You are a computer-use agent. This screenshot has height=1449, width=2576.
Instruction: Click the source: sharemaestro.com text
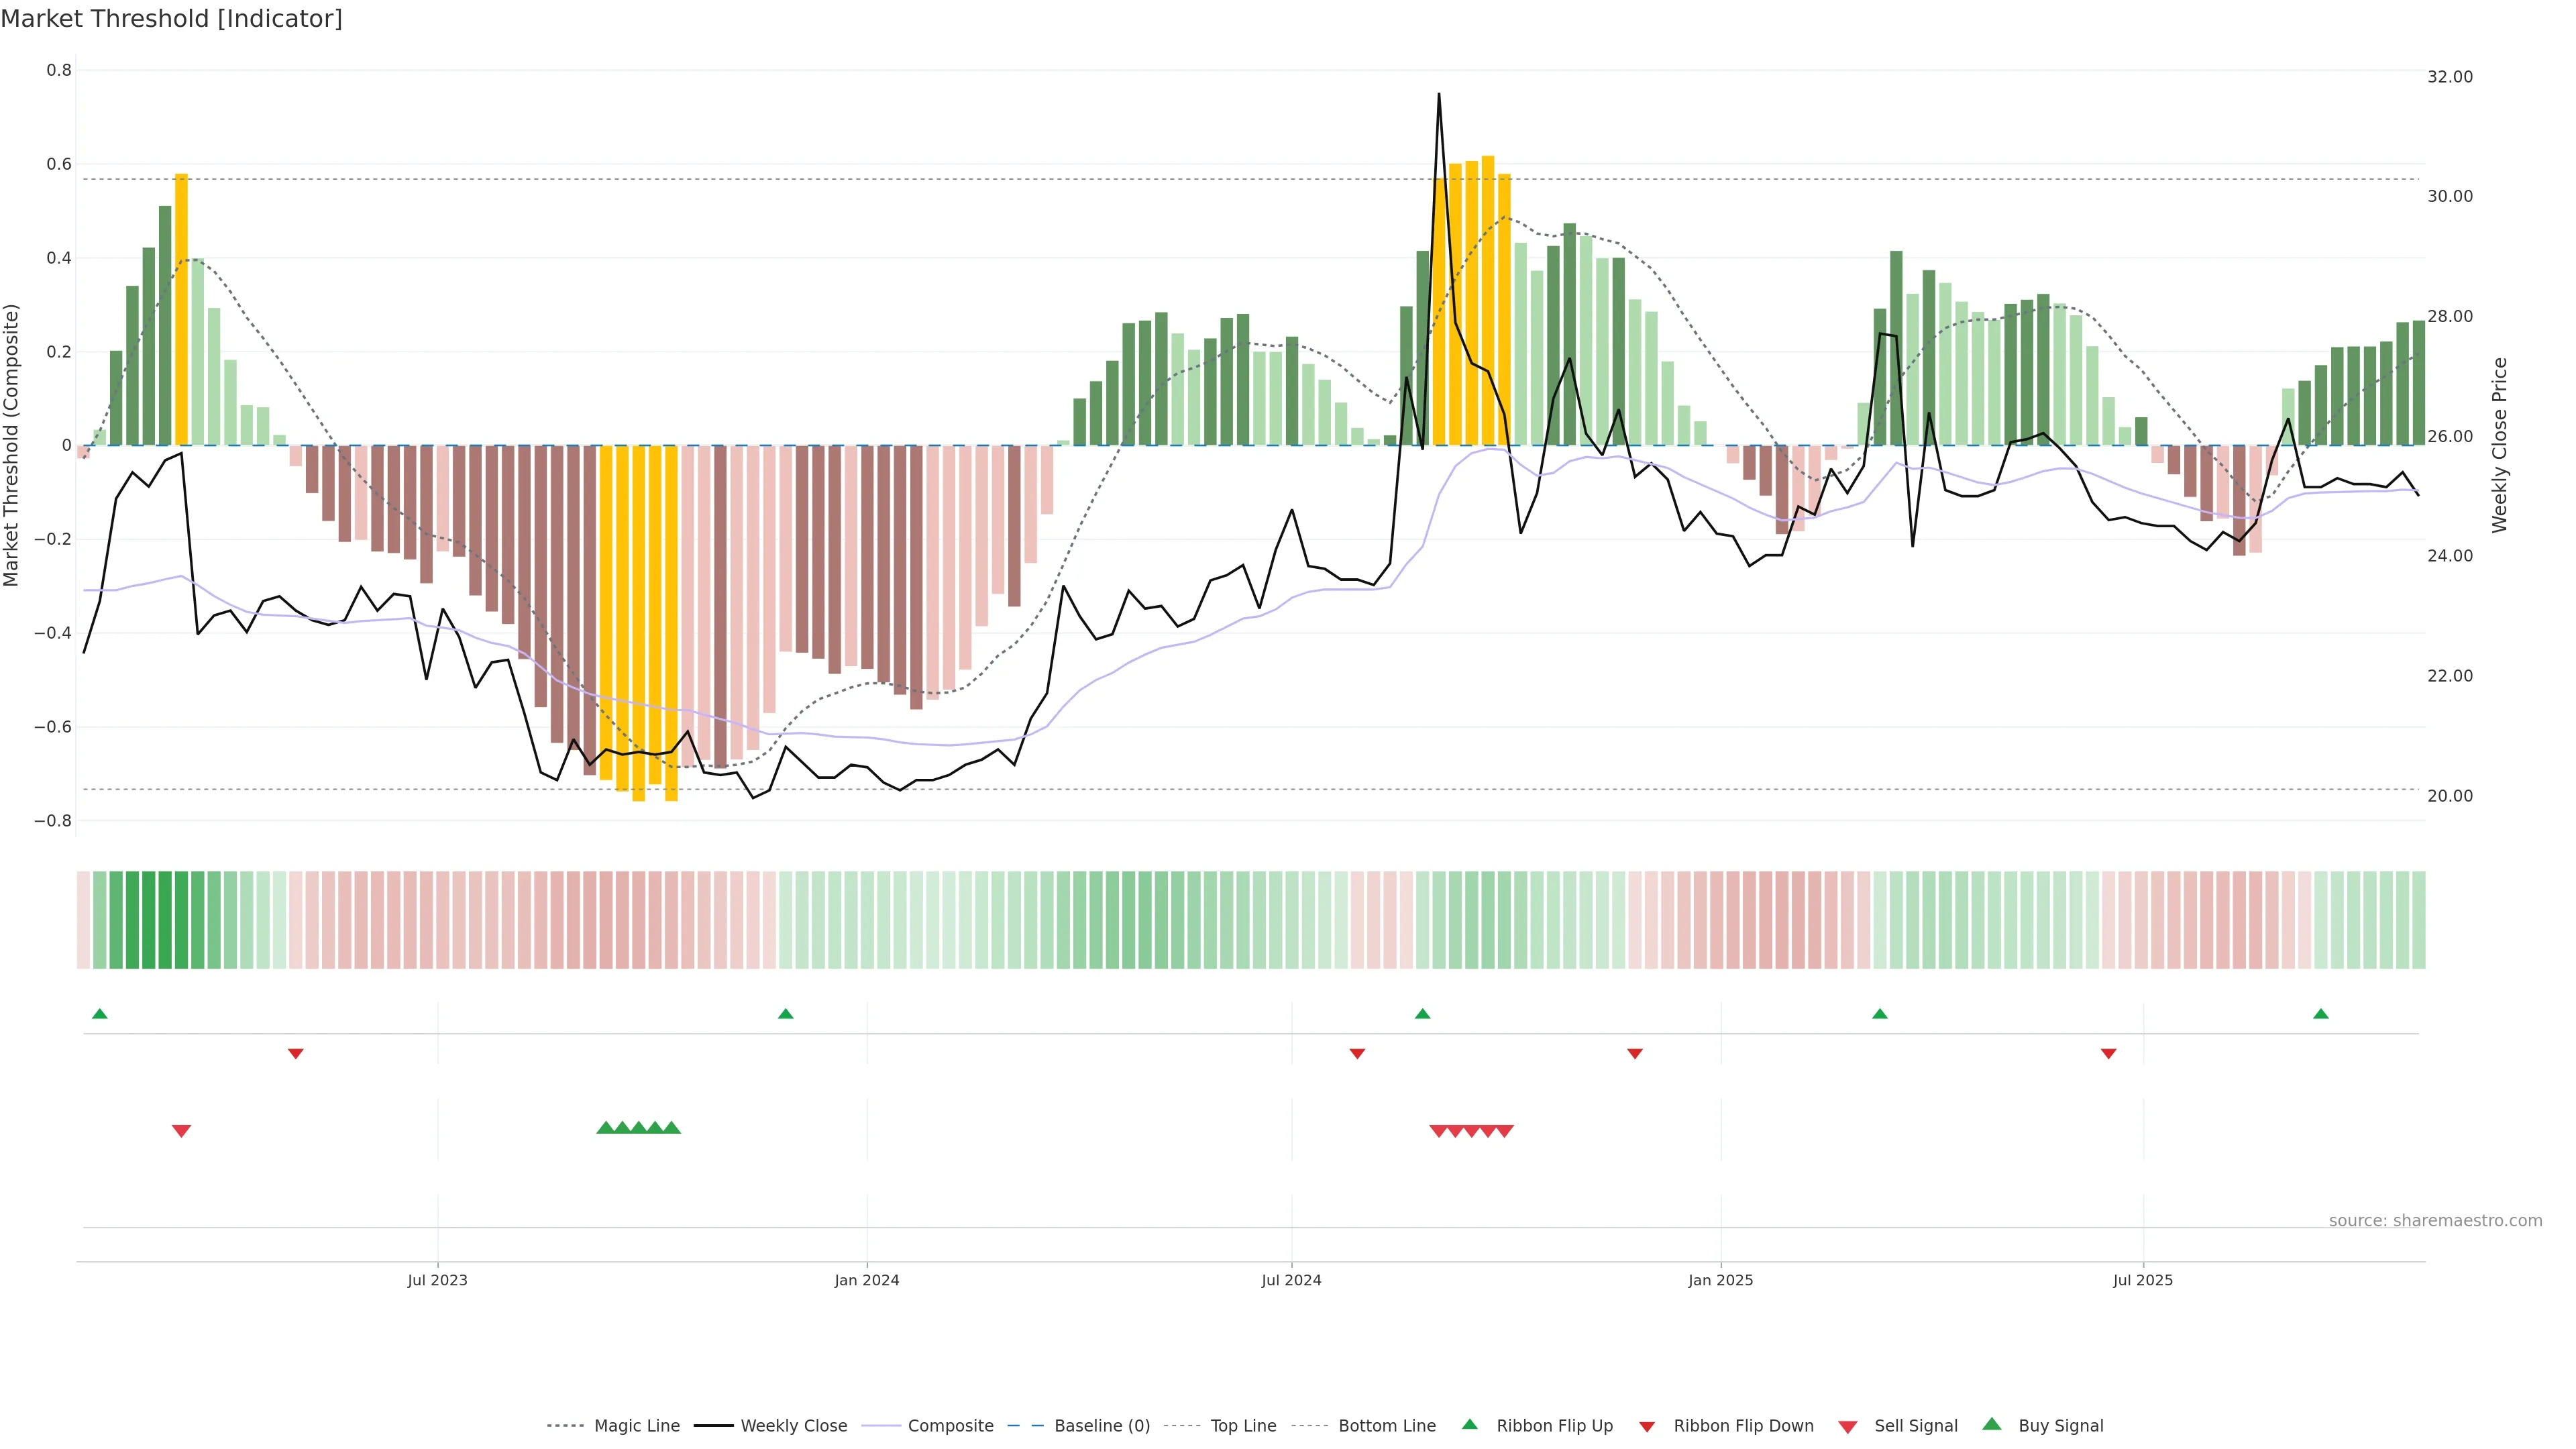point(2435,1220)
